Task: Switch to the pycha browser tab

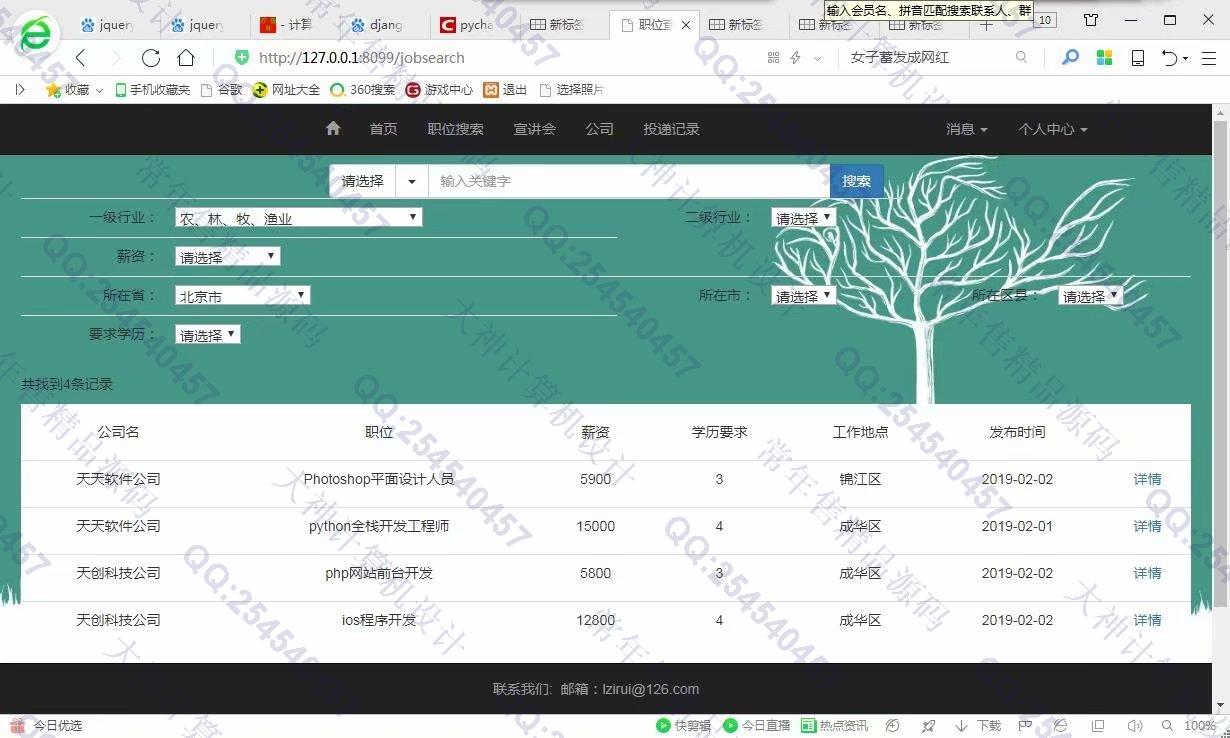Action: coord(474,25)
